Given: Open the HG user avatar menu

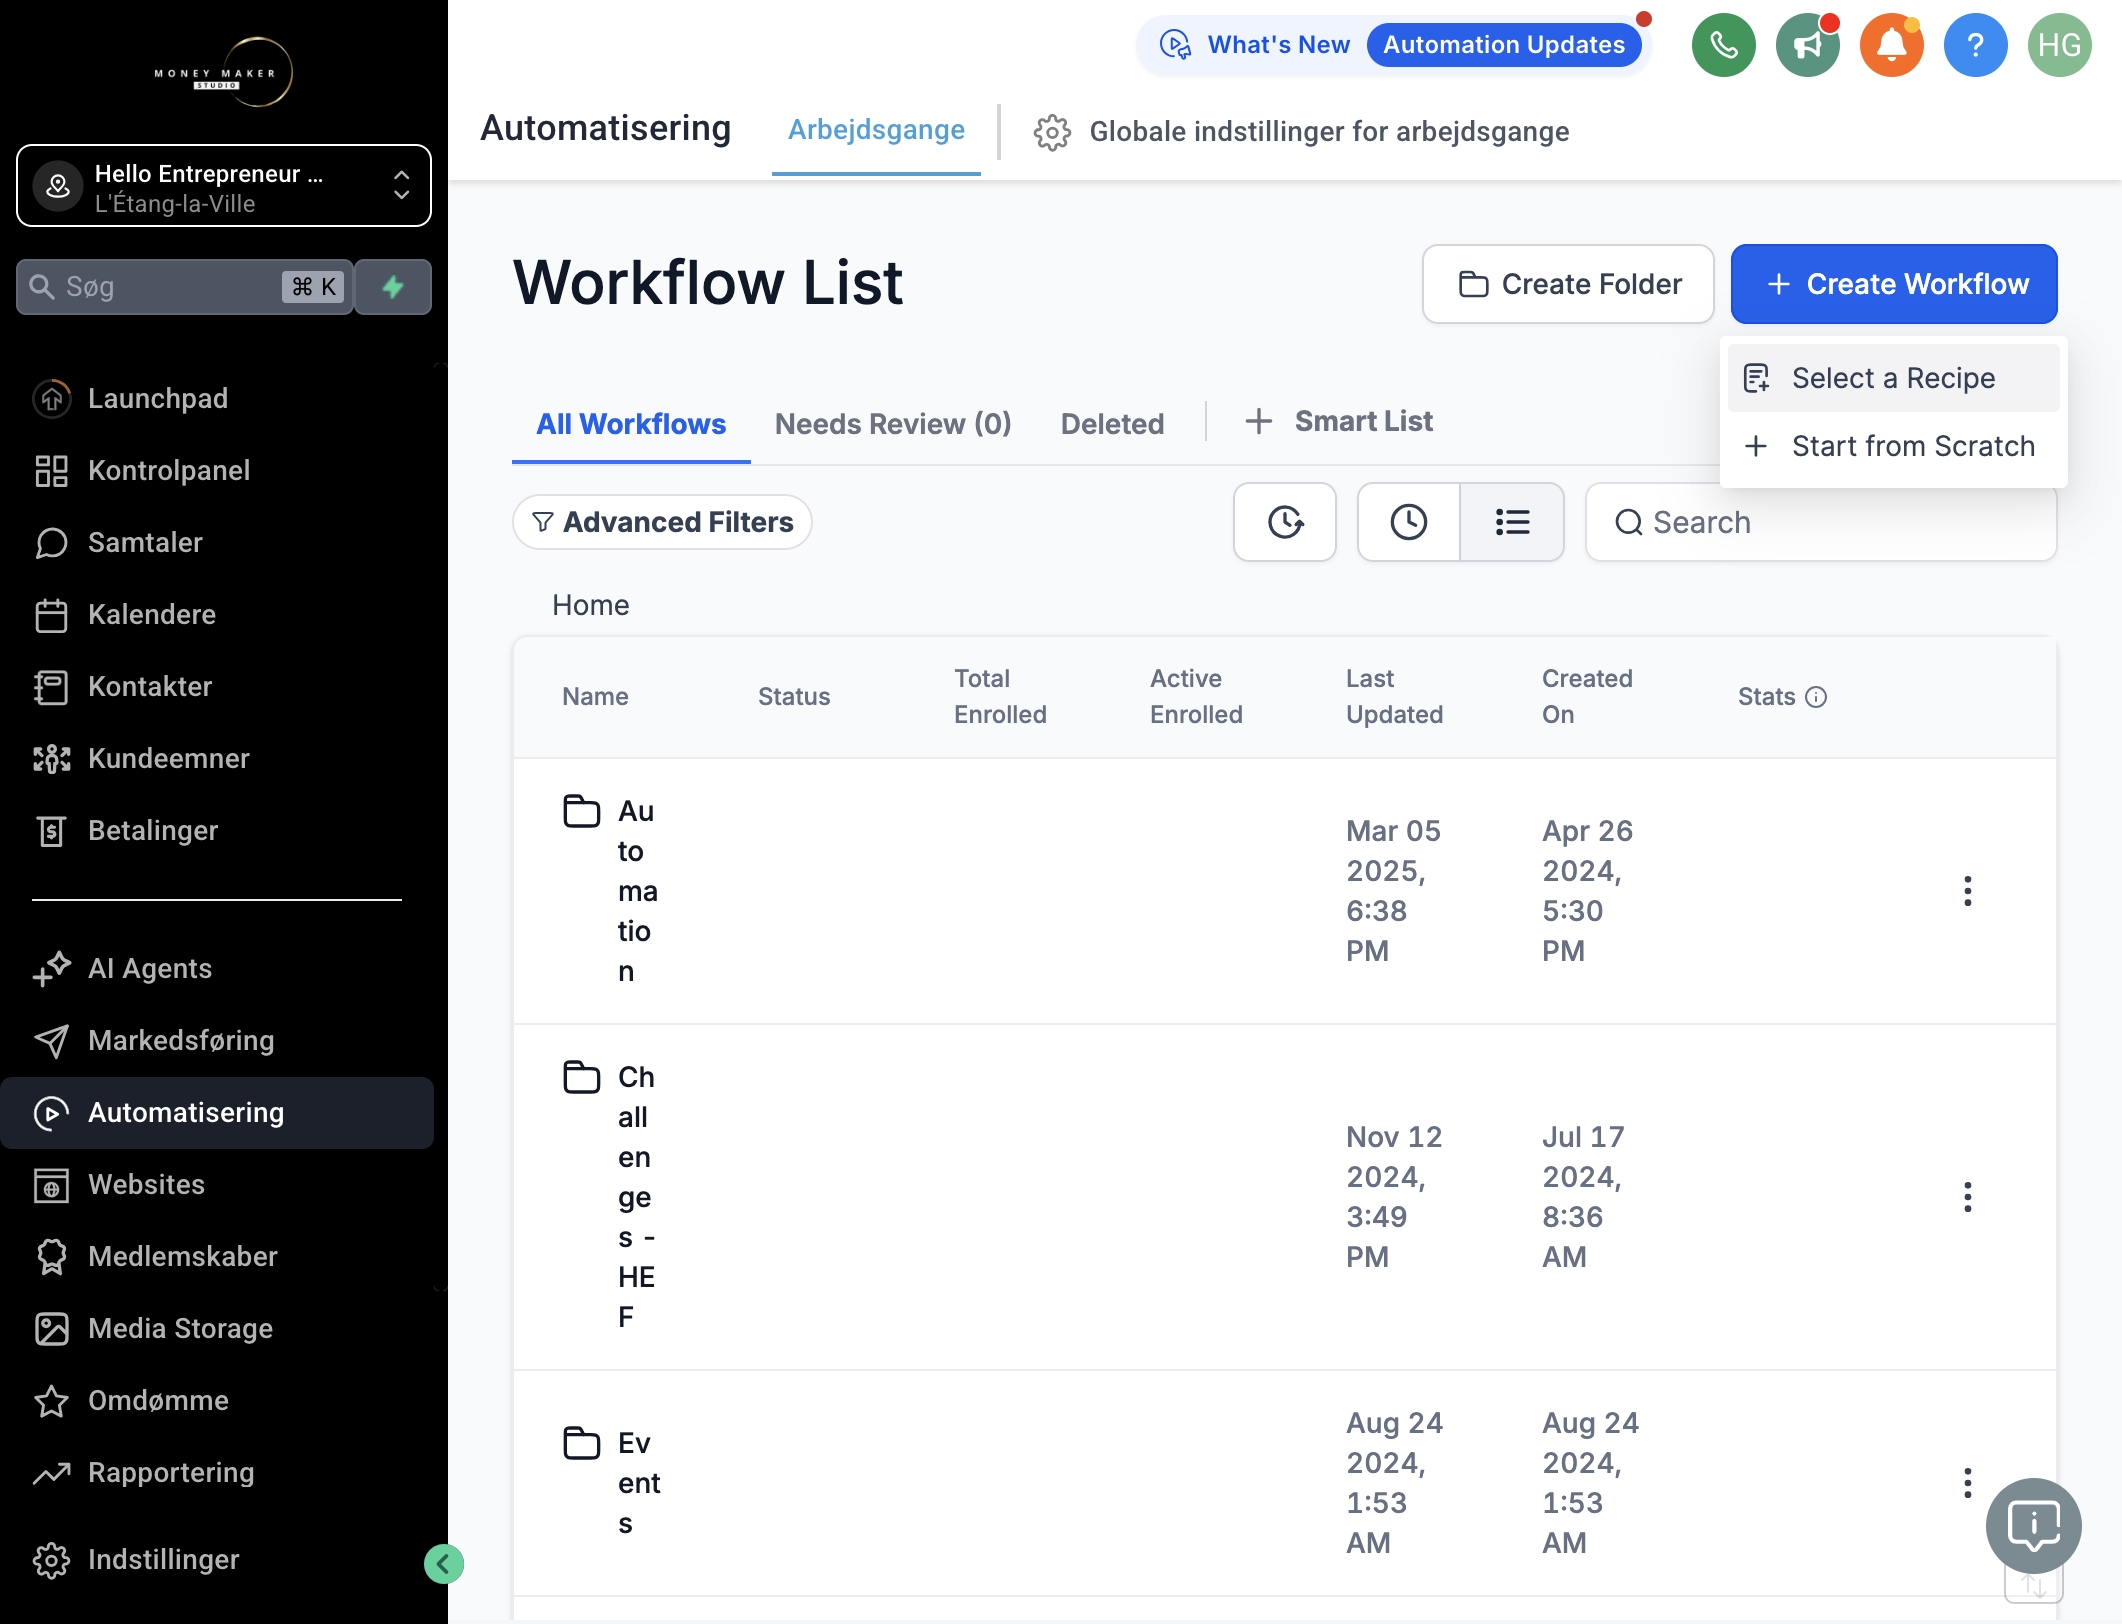Looking at the screenshot, I should tap(2059, 45).
